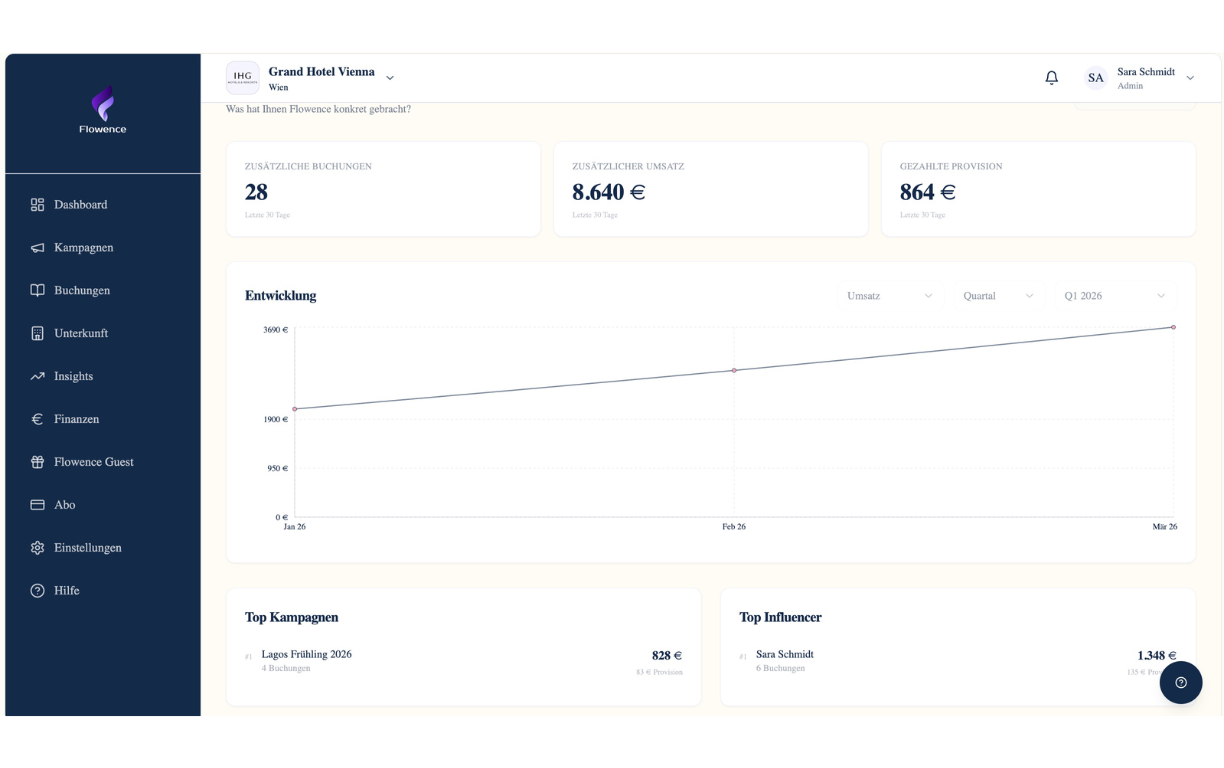Click the Hilfe question mark icon
Screen dimensions: 1224x768
(x=37, y=591)
